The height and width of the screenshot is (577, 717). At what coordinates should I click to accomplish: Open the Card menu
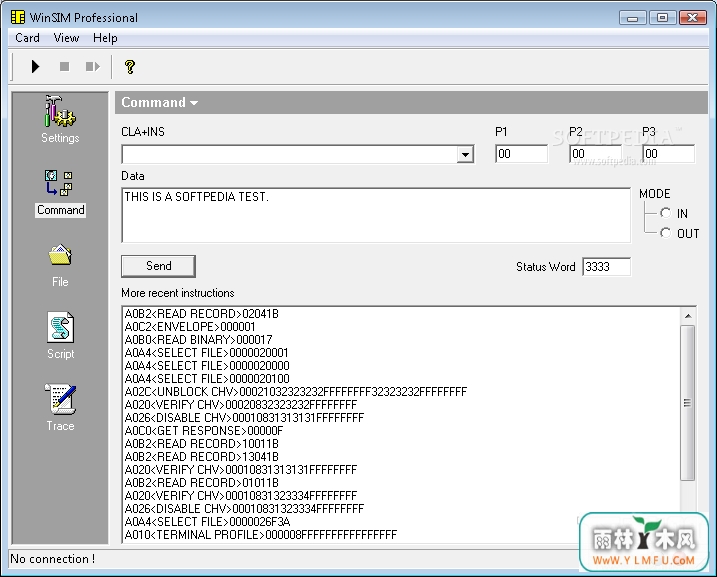[x=27, y=38]
